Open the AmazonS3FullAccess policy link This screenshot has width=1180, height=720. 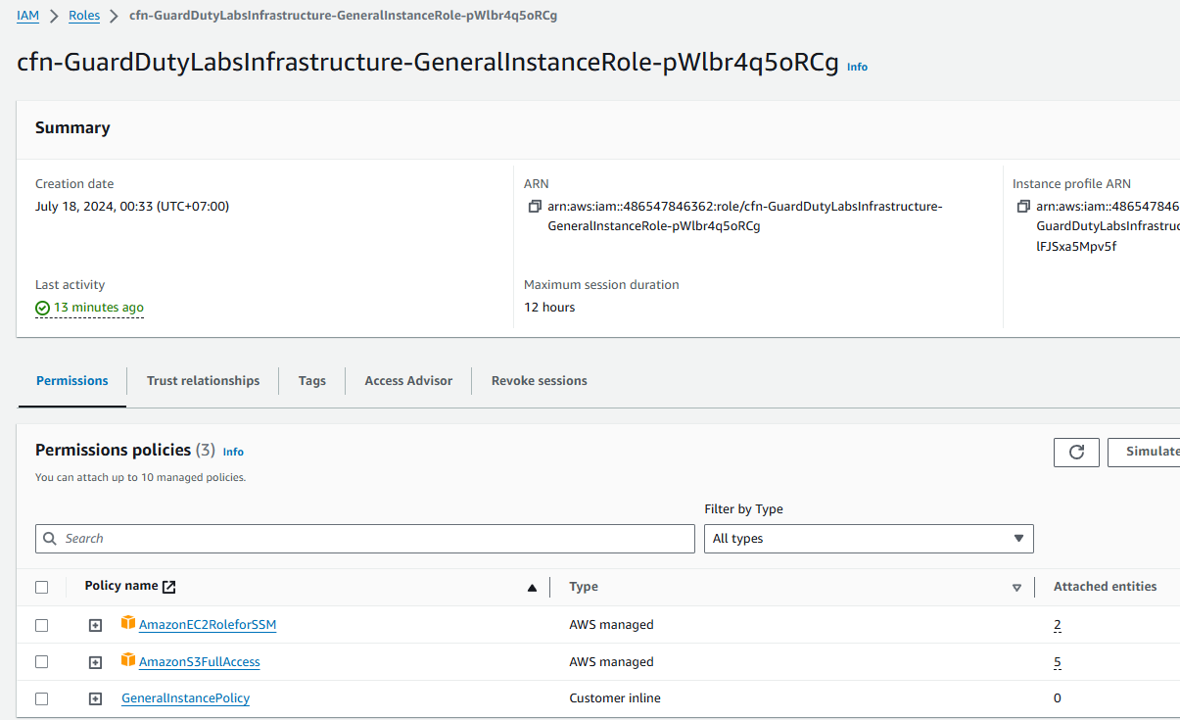click(x=199, y=661)
